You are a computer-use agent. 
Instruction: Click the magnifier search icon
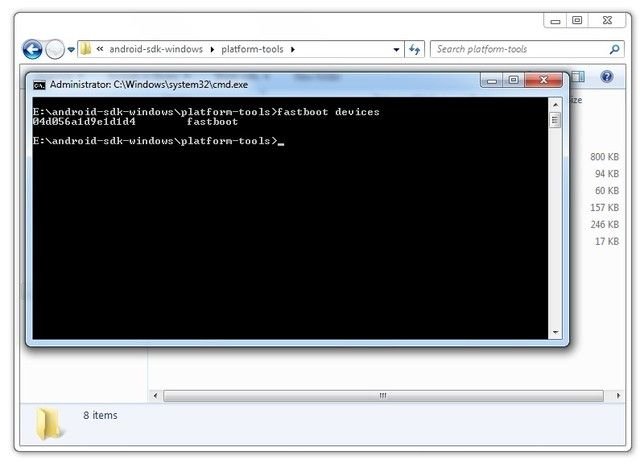614,49
